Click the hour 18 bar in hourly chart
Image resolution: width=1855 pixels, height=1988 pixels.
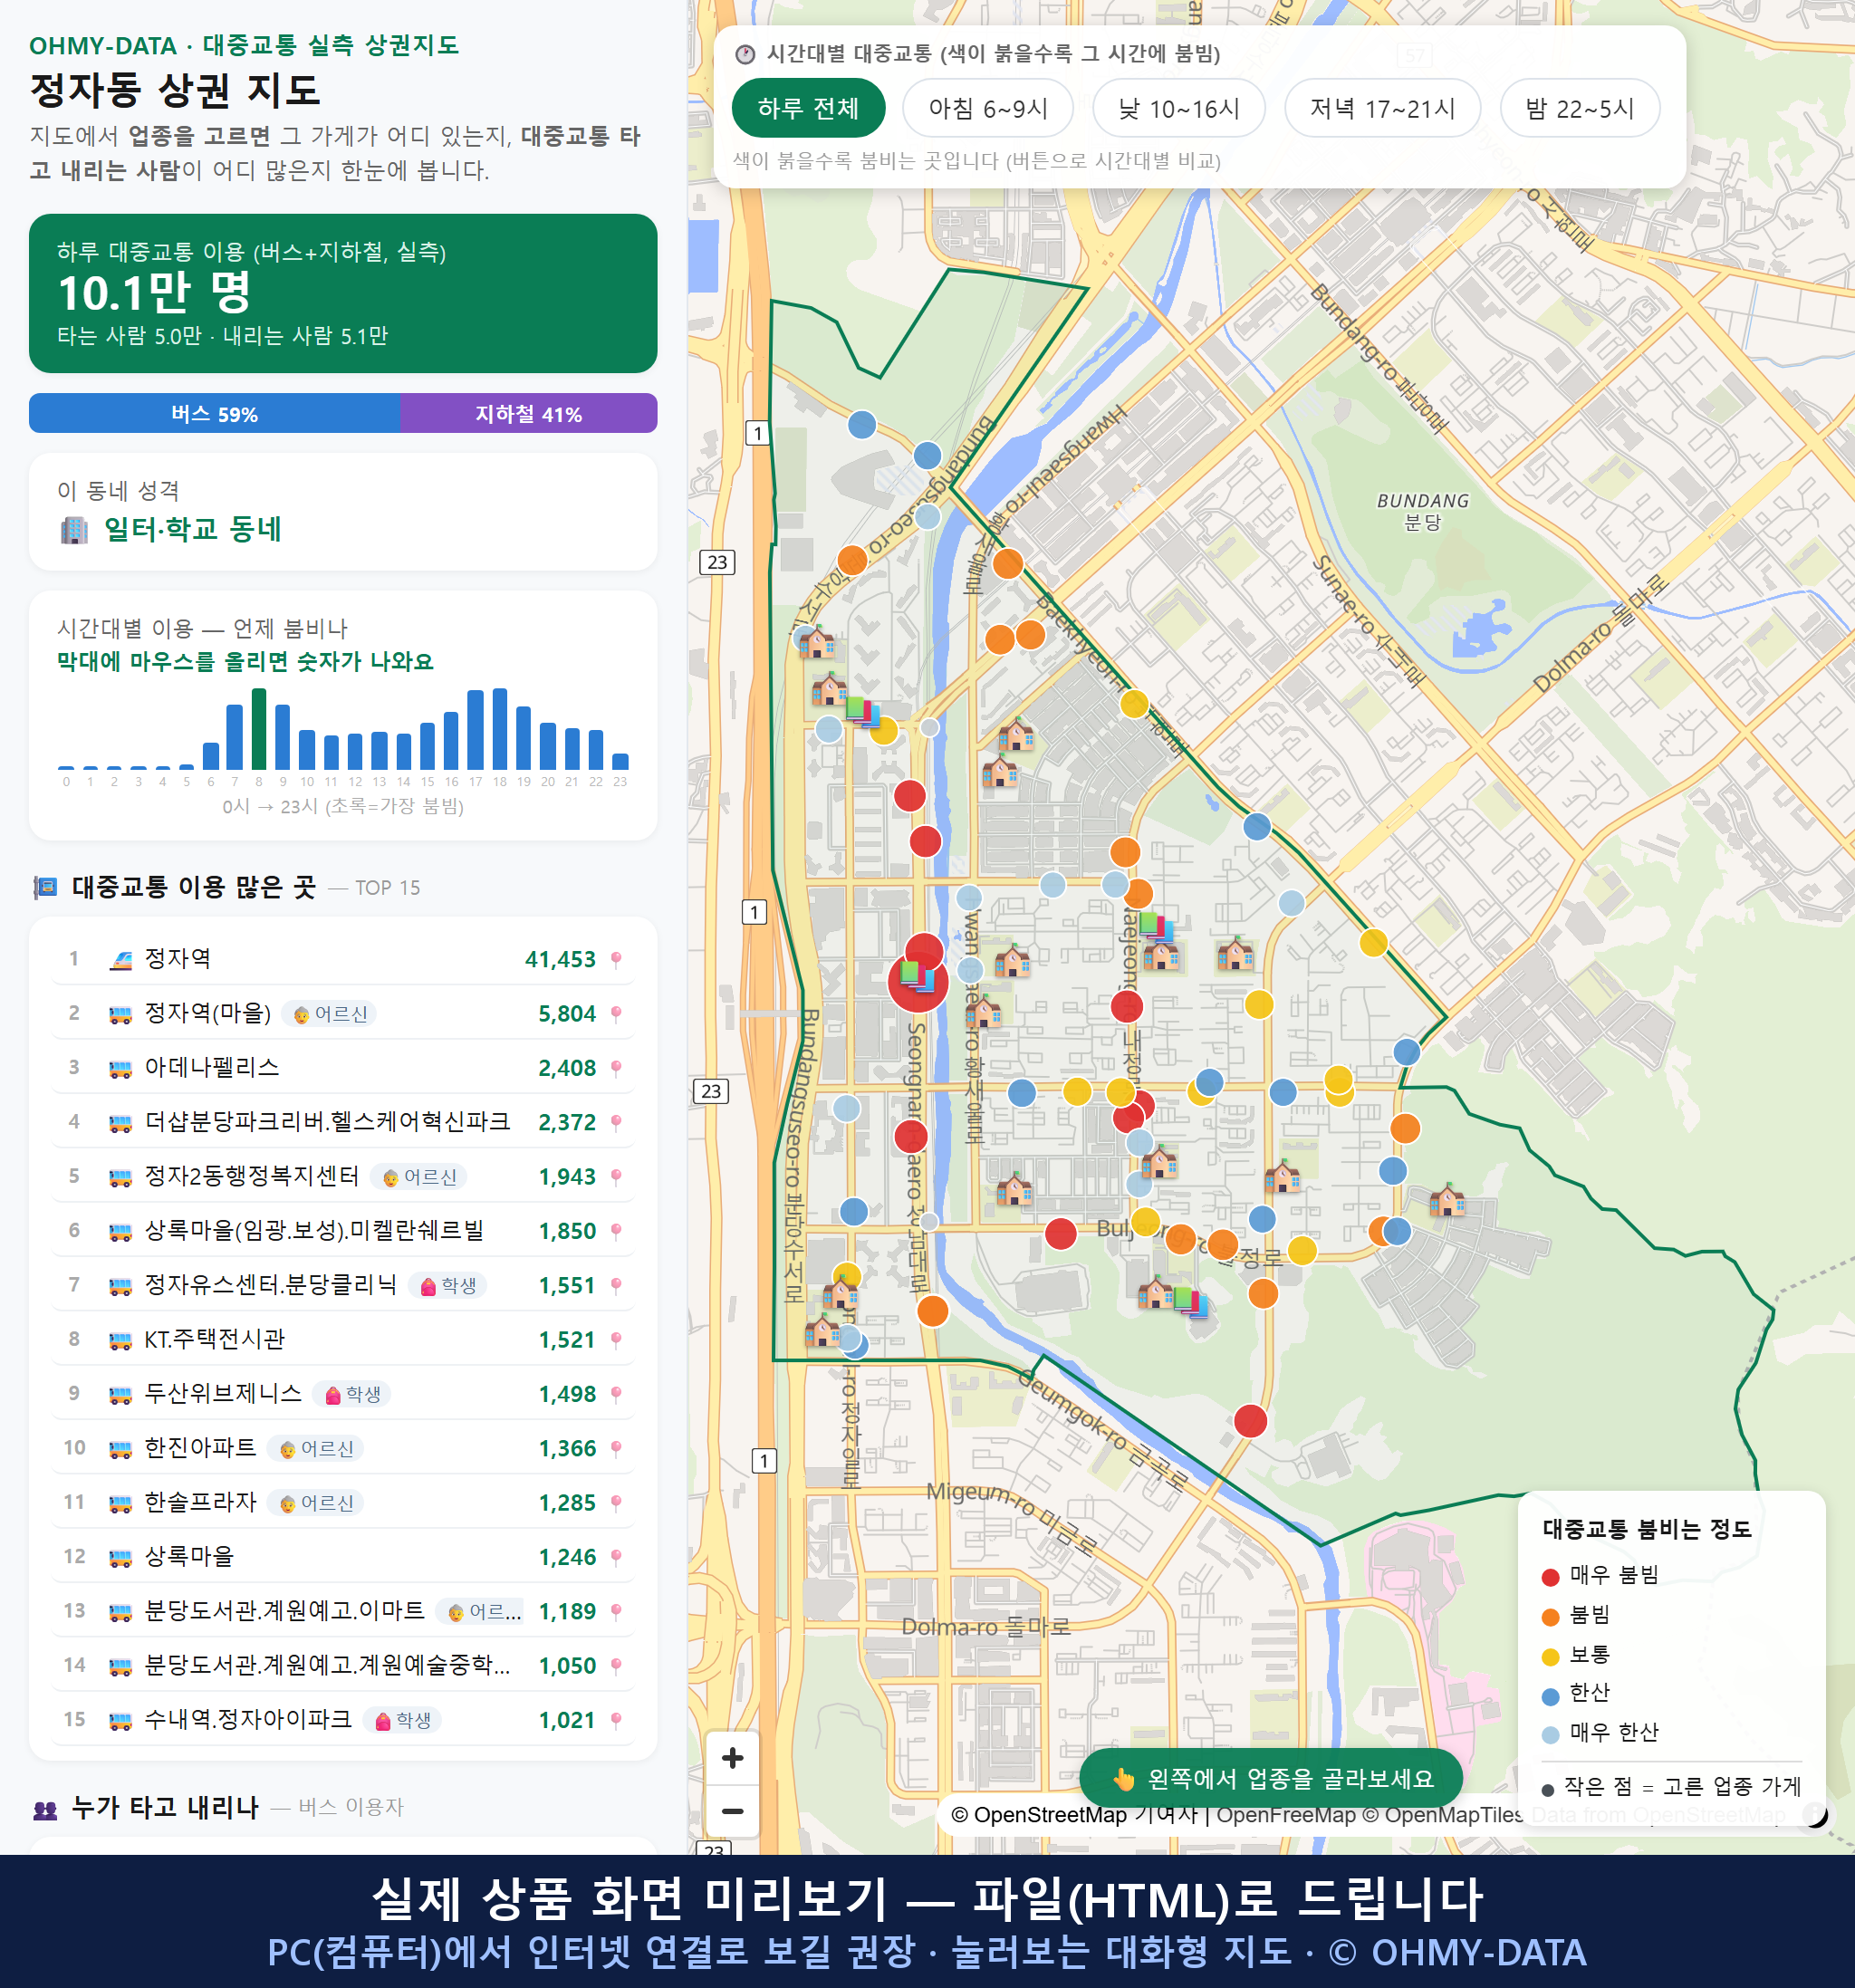click(x=500, y=729)
